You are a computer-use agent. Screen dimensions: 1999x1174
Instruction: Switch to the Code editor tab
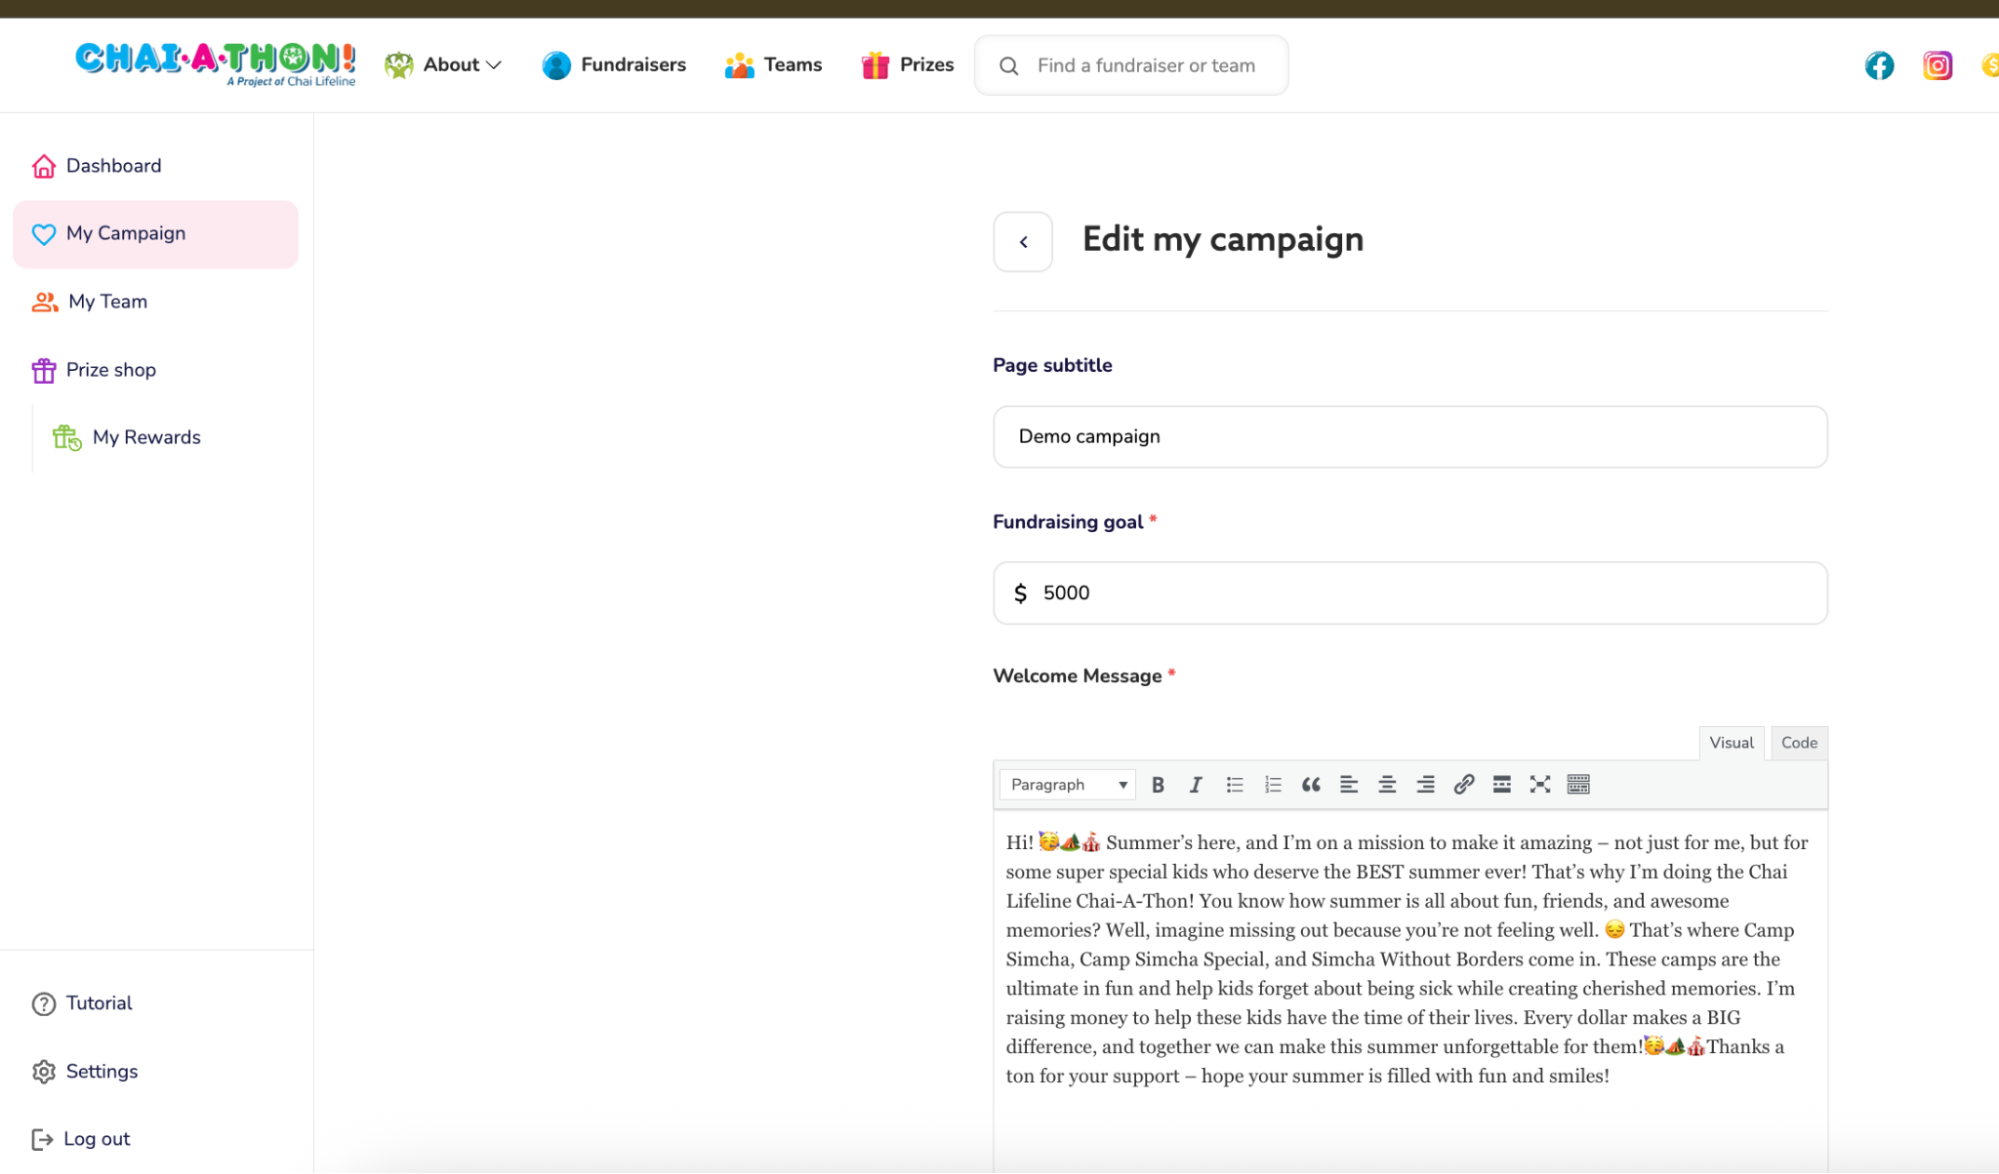(1798, 743)
